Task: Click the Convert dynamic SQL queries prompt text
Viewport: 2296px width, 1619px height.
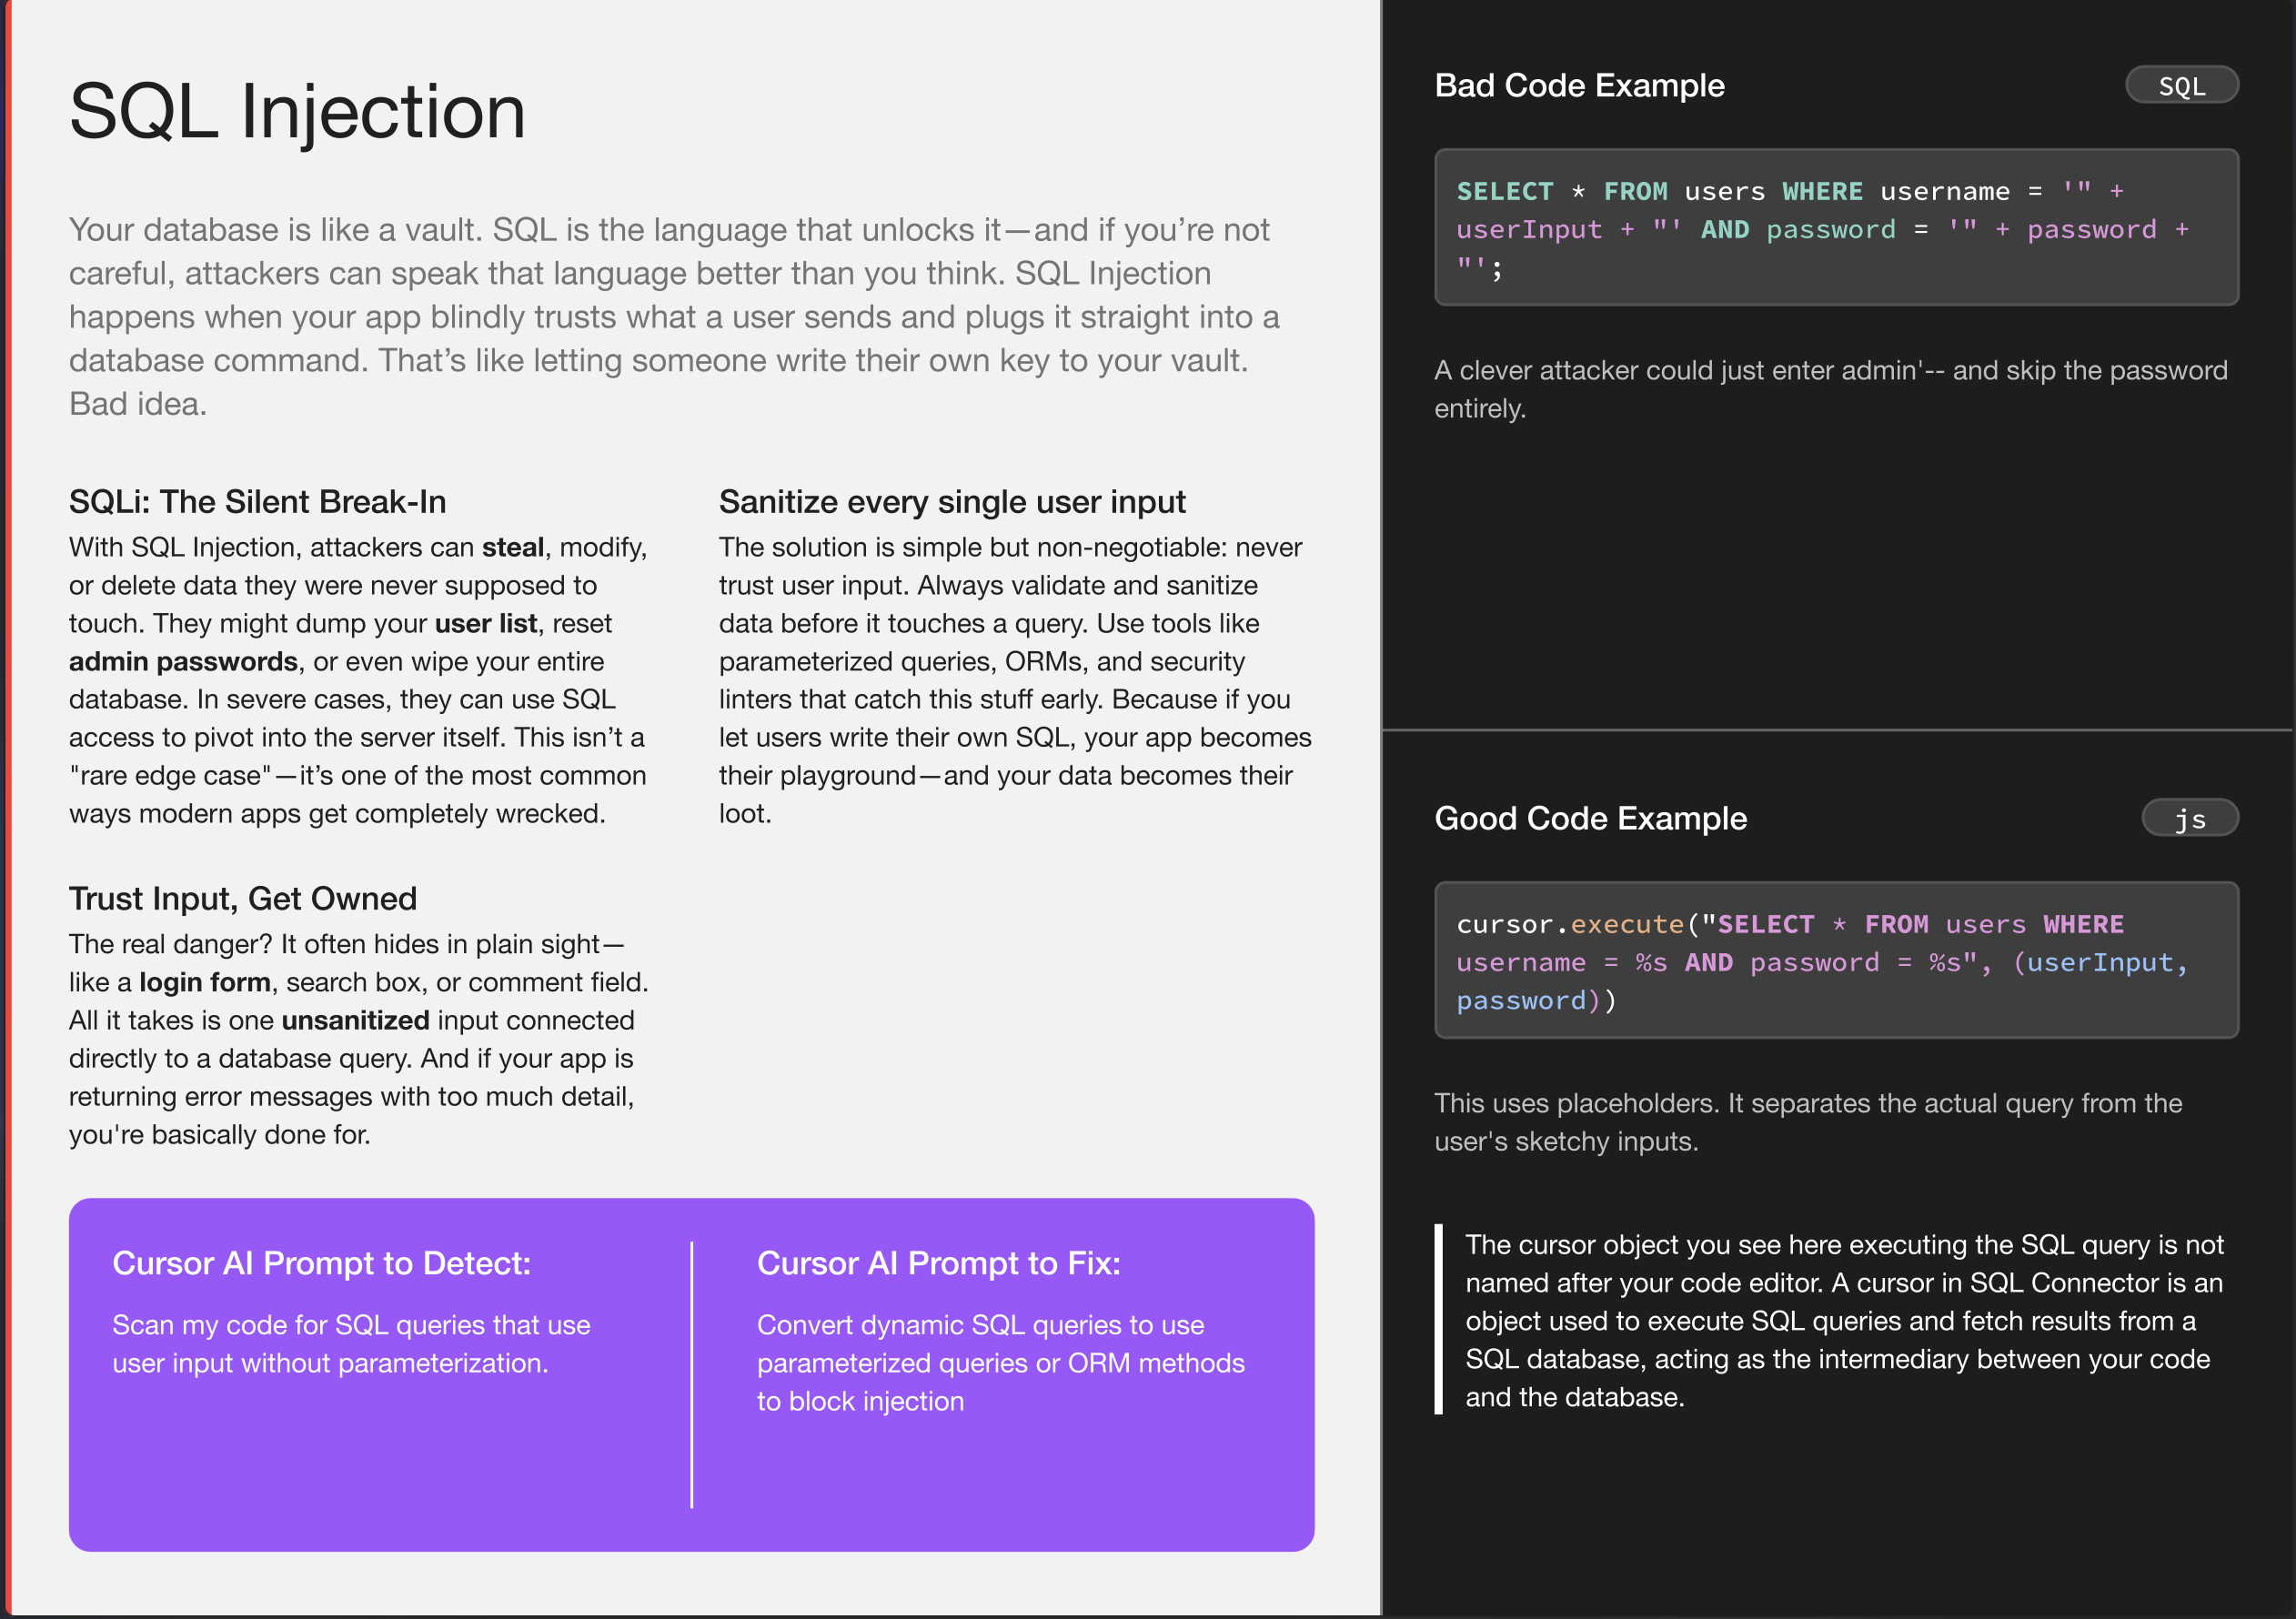Action: pos(1000,1363)
